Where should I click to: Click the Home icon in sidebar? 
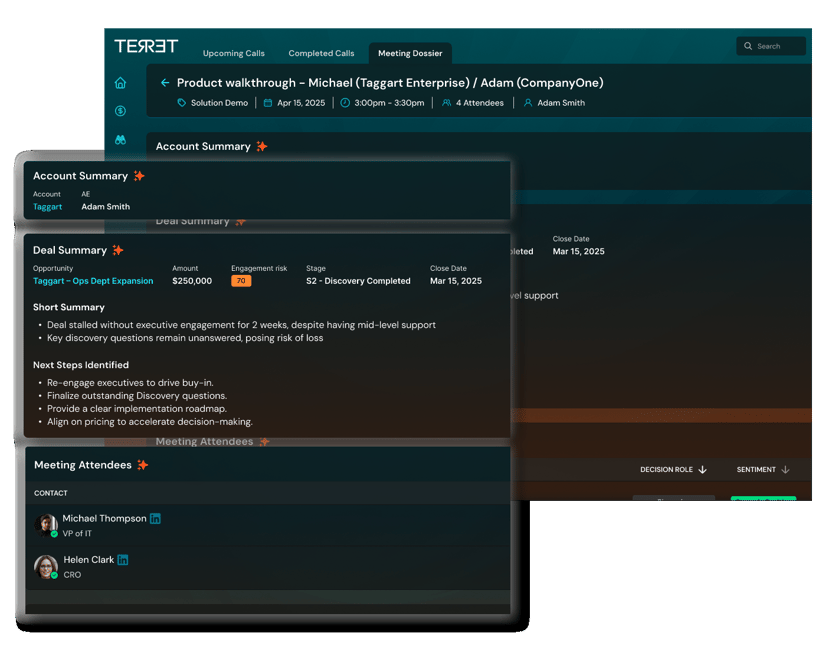pyautogui.click(x=121, y=83)
